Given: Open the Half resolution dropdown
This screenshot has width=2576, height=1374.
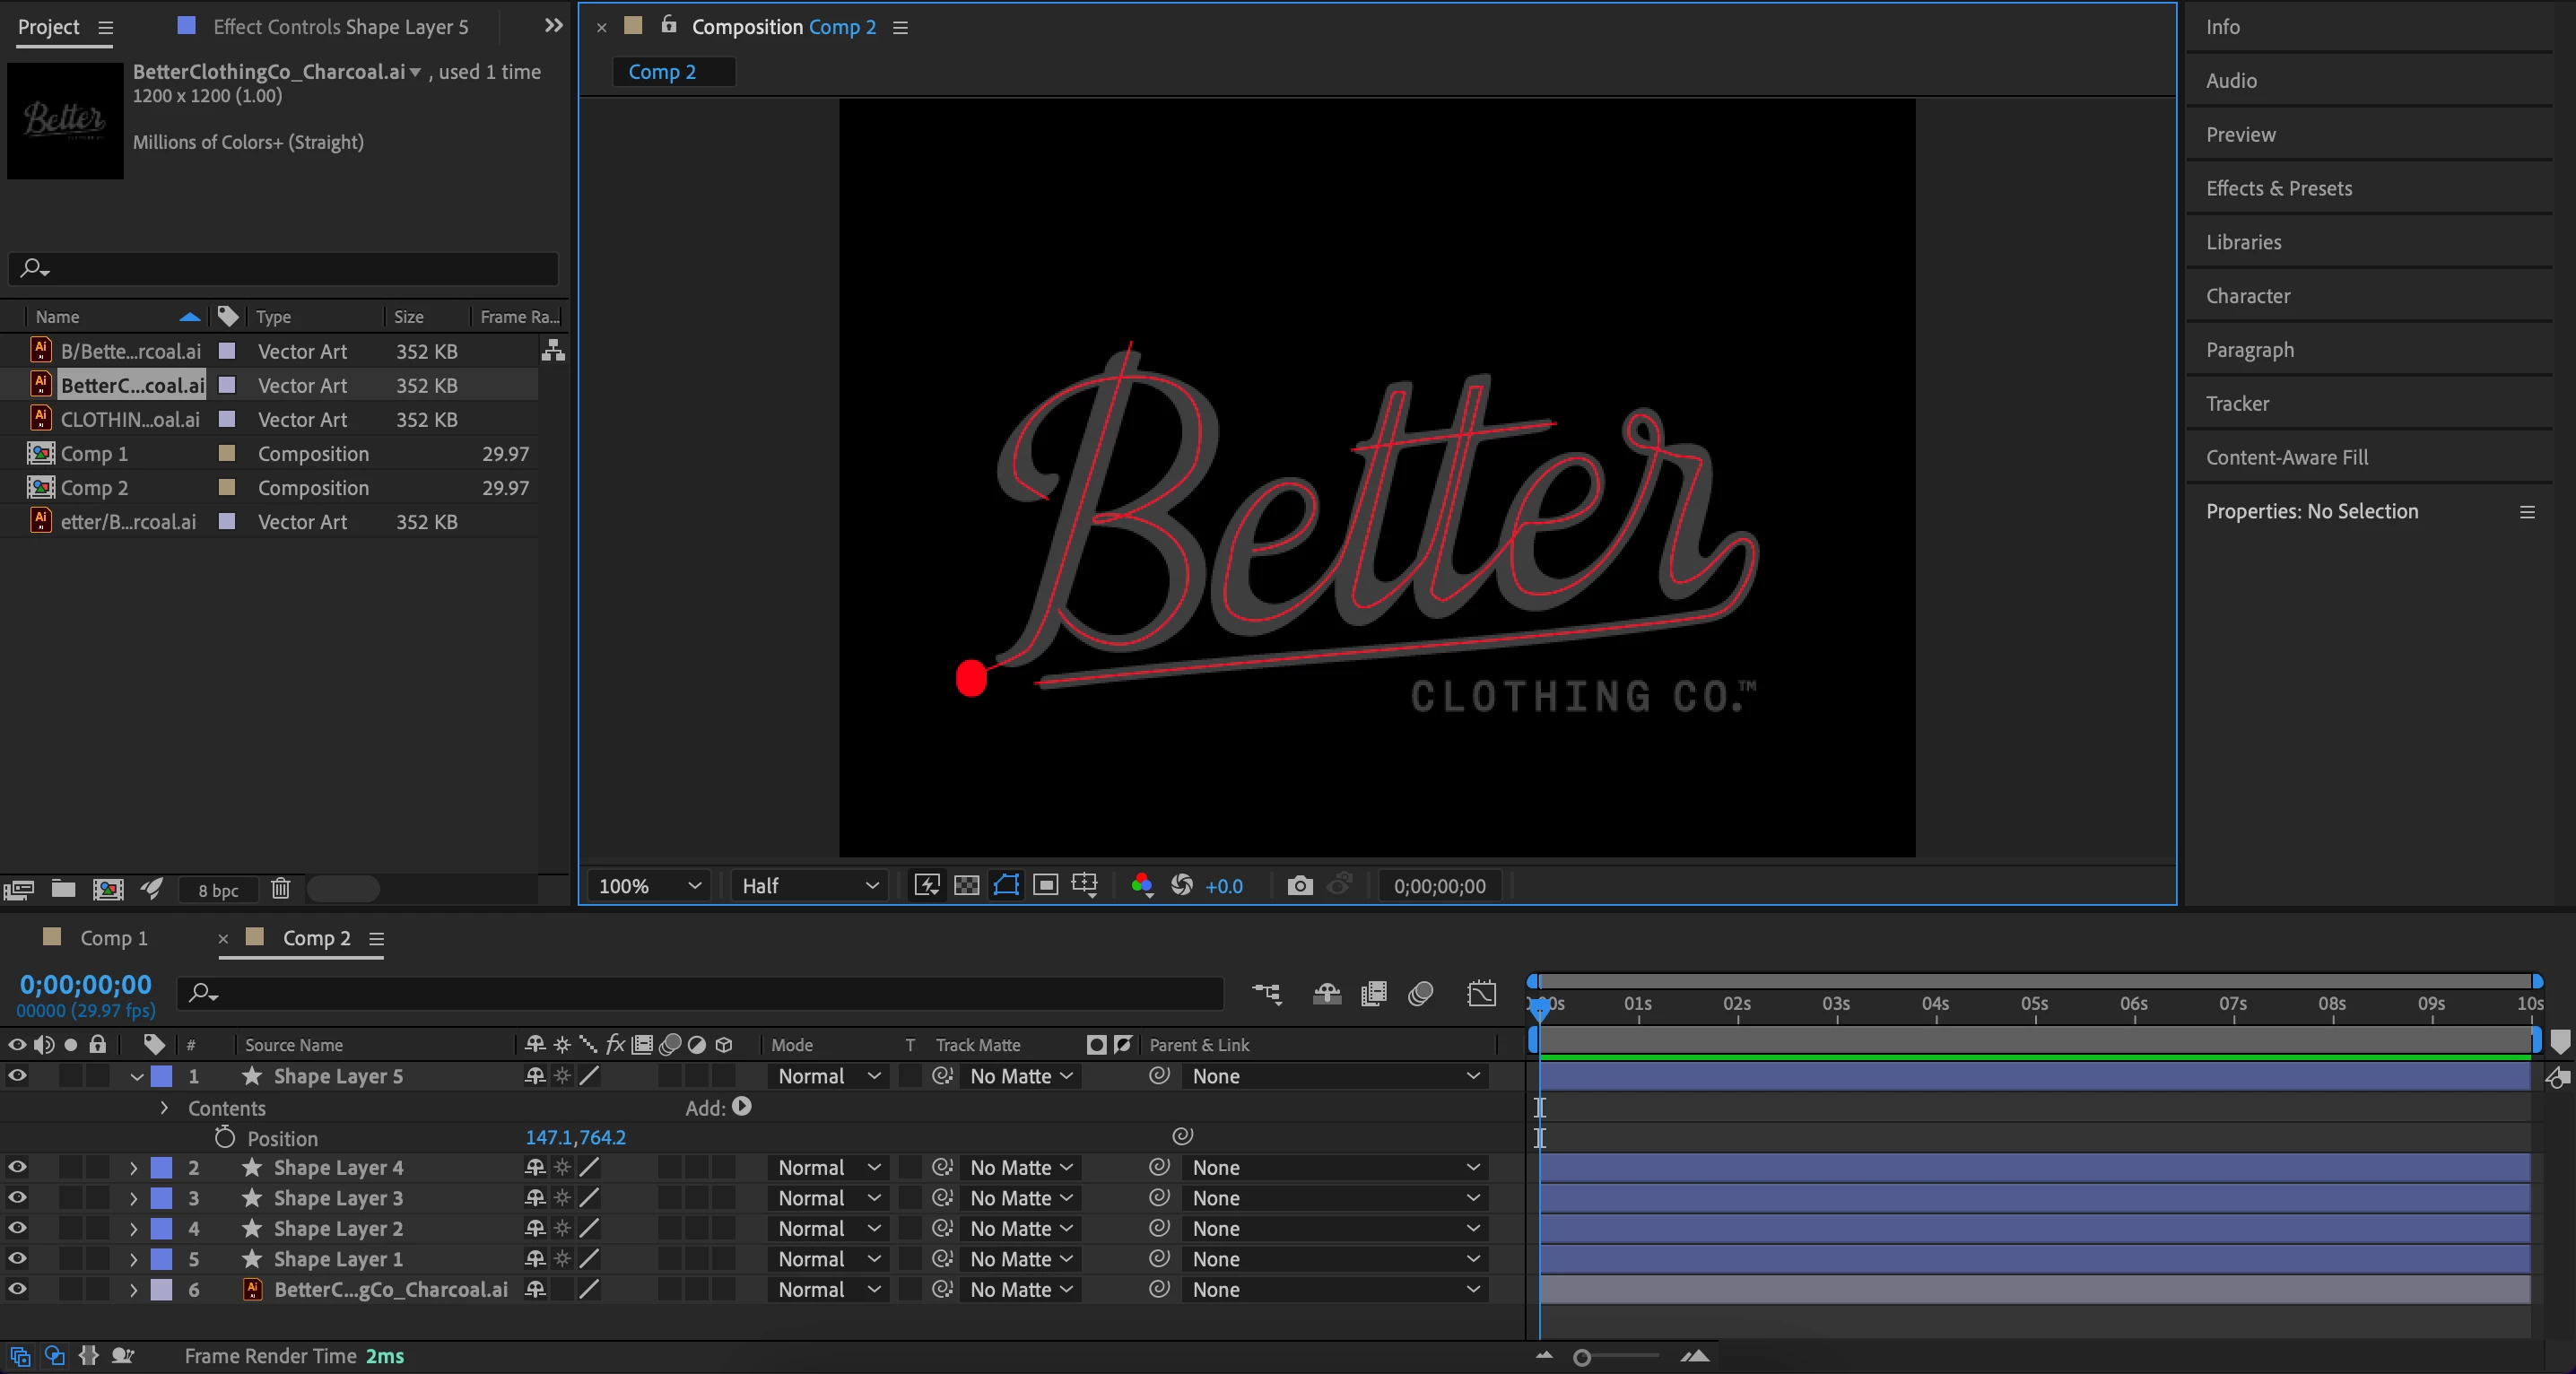Looking at the screenshot, I should coord(809,886).
